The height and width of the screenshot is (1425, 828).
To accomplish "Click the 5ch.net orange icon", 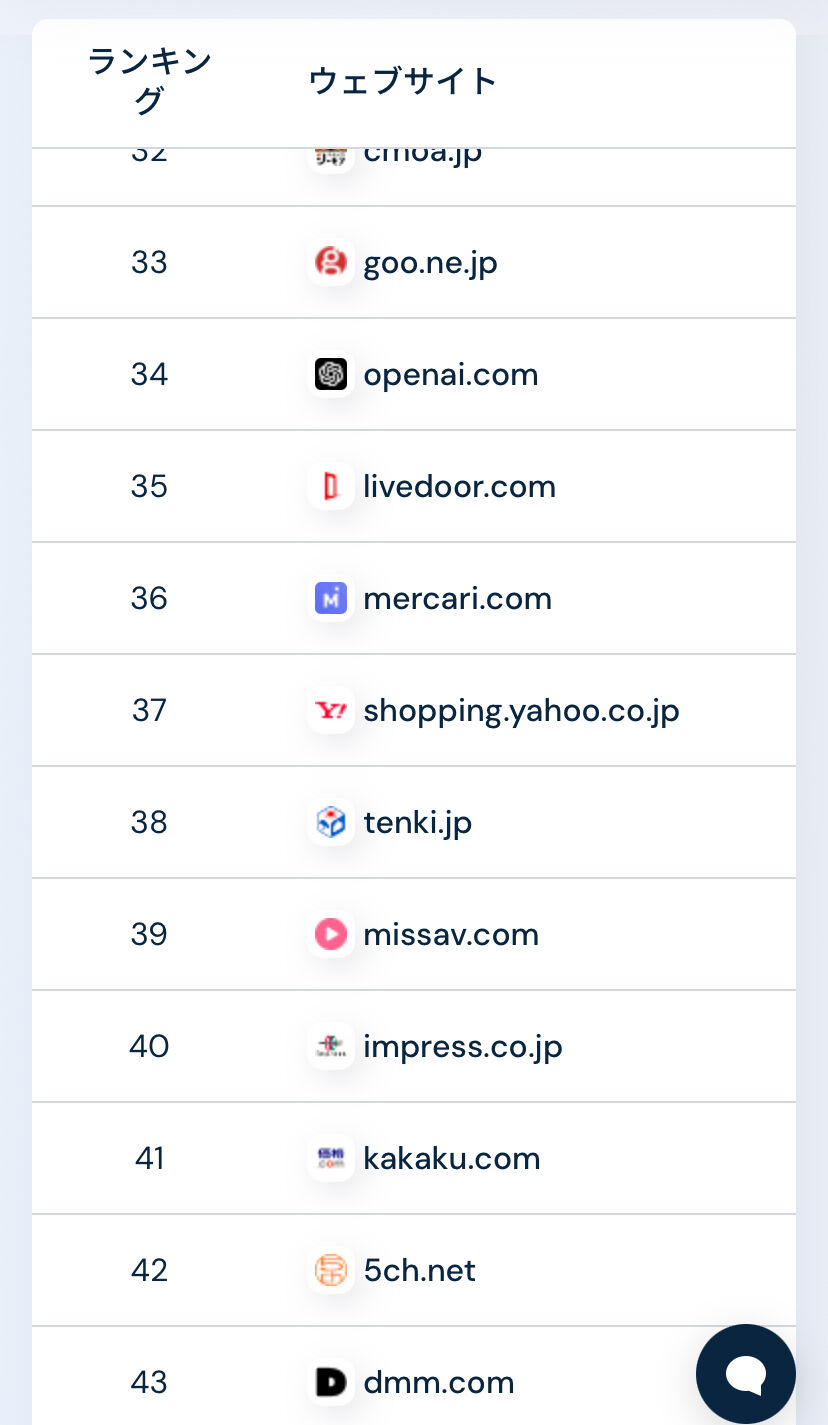I will coord(330,1271).
